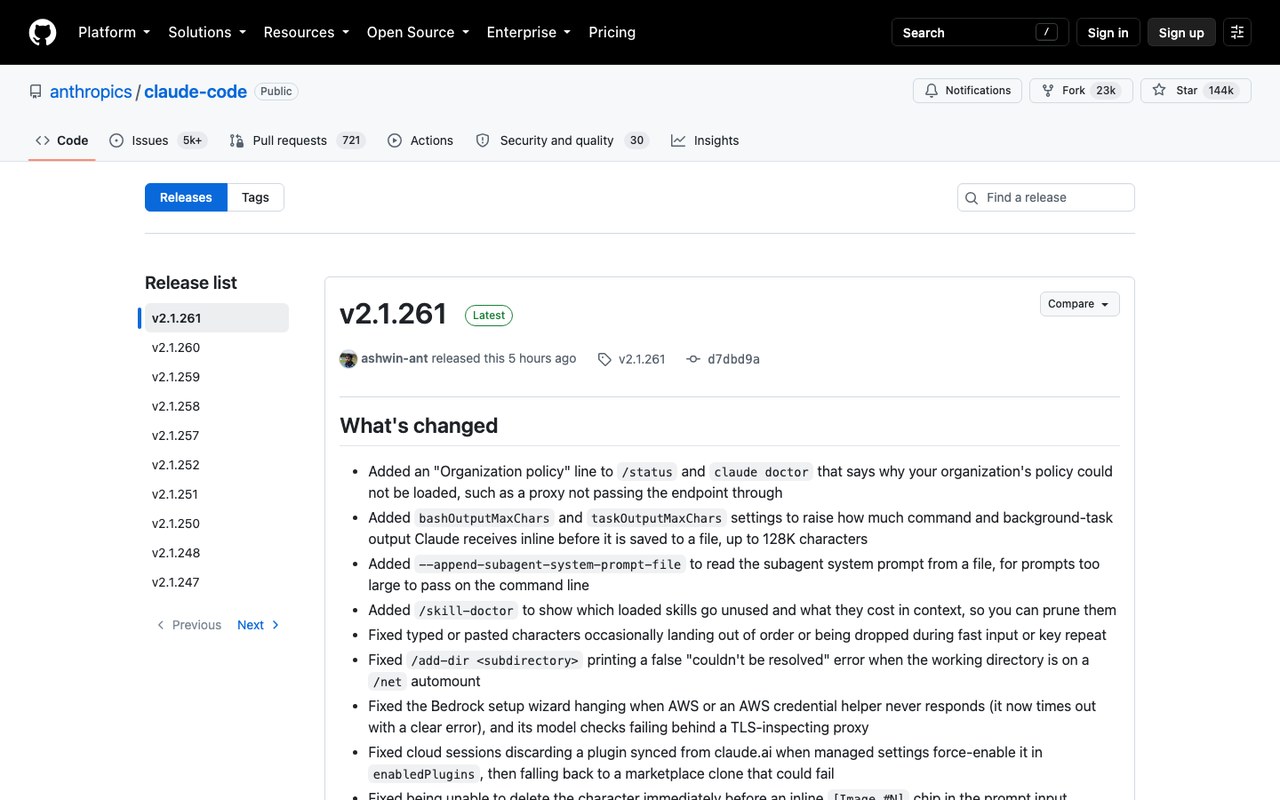Screen dimensions: 1280x800
Task: Expand the Enterprise menu
Action: click(x=529, y=32)
